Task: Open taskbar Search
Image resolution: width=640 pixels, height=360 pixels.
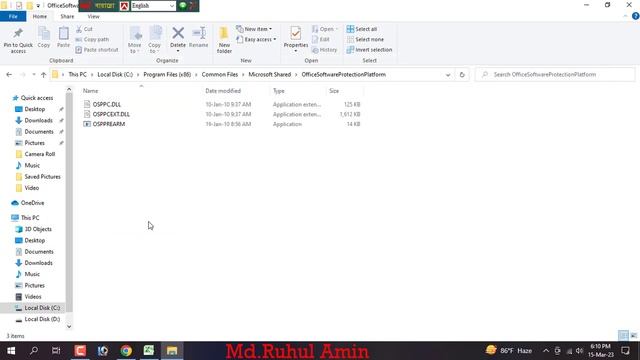Action: (x=34, y=351)
